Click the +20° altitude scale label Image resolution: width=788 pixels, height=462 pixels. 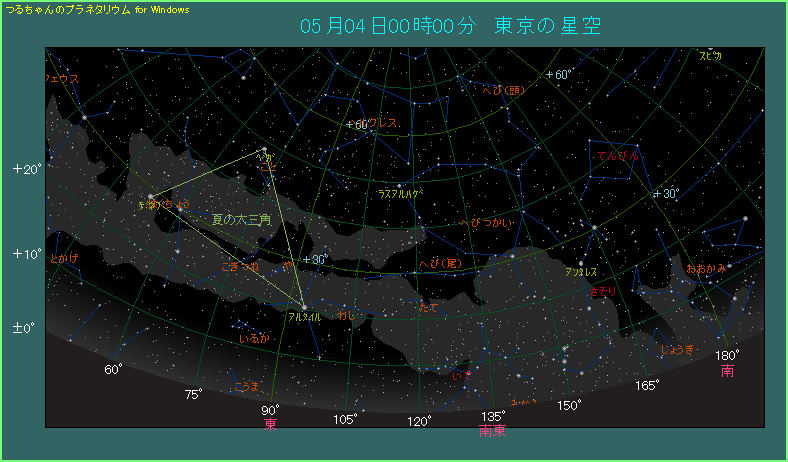point(27,169)
